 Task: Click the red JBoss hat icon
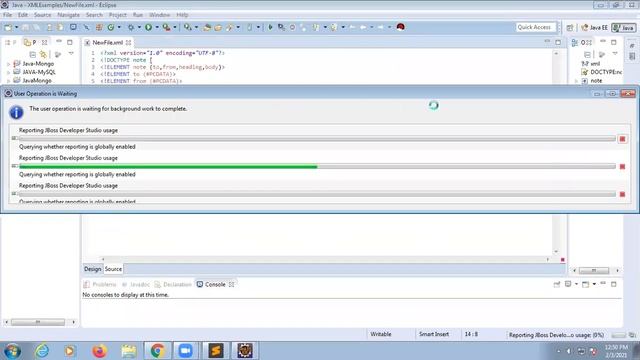coord(400,27)
